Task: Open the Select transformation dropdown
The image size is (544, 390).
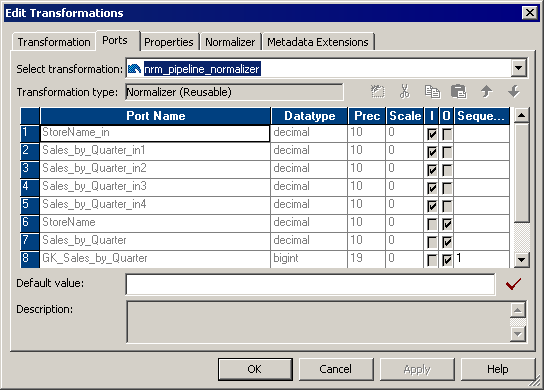Action: point(519,68)
